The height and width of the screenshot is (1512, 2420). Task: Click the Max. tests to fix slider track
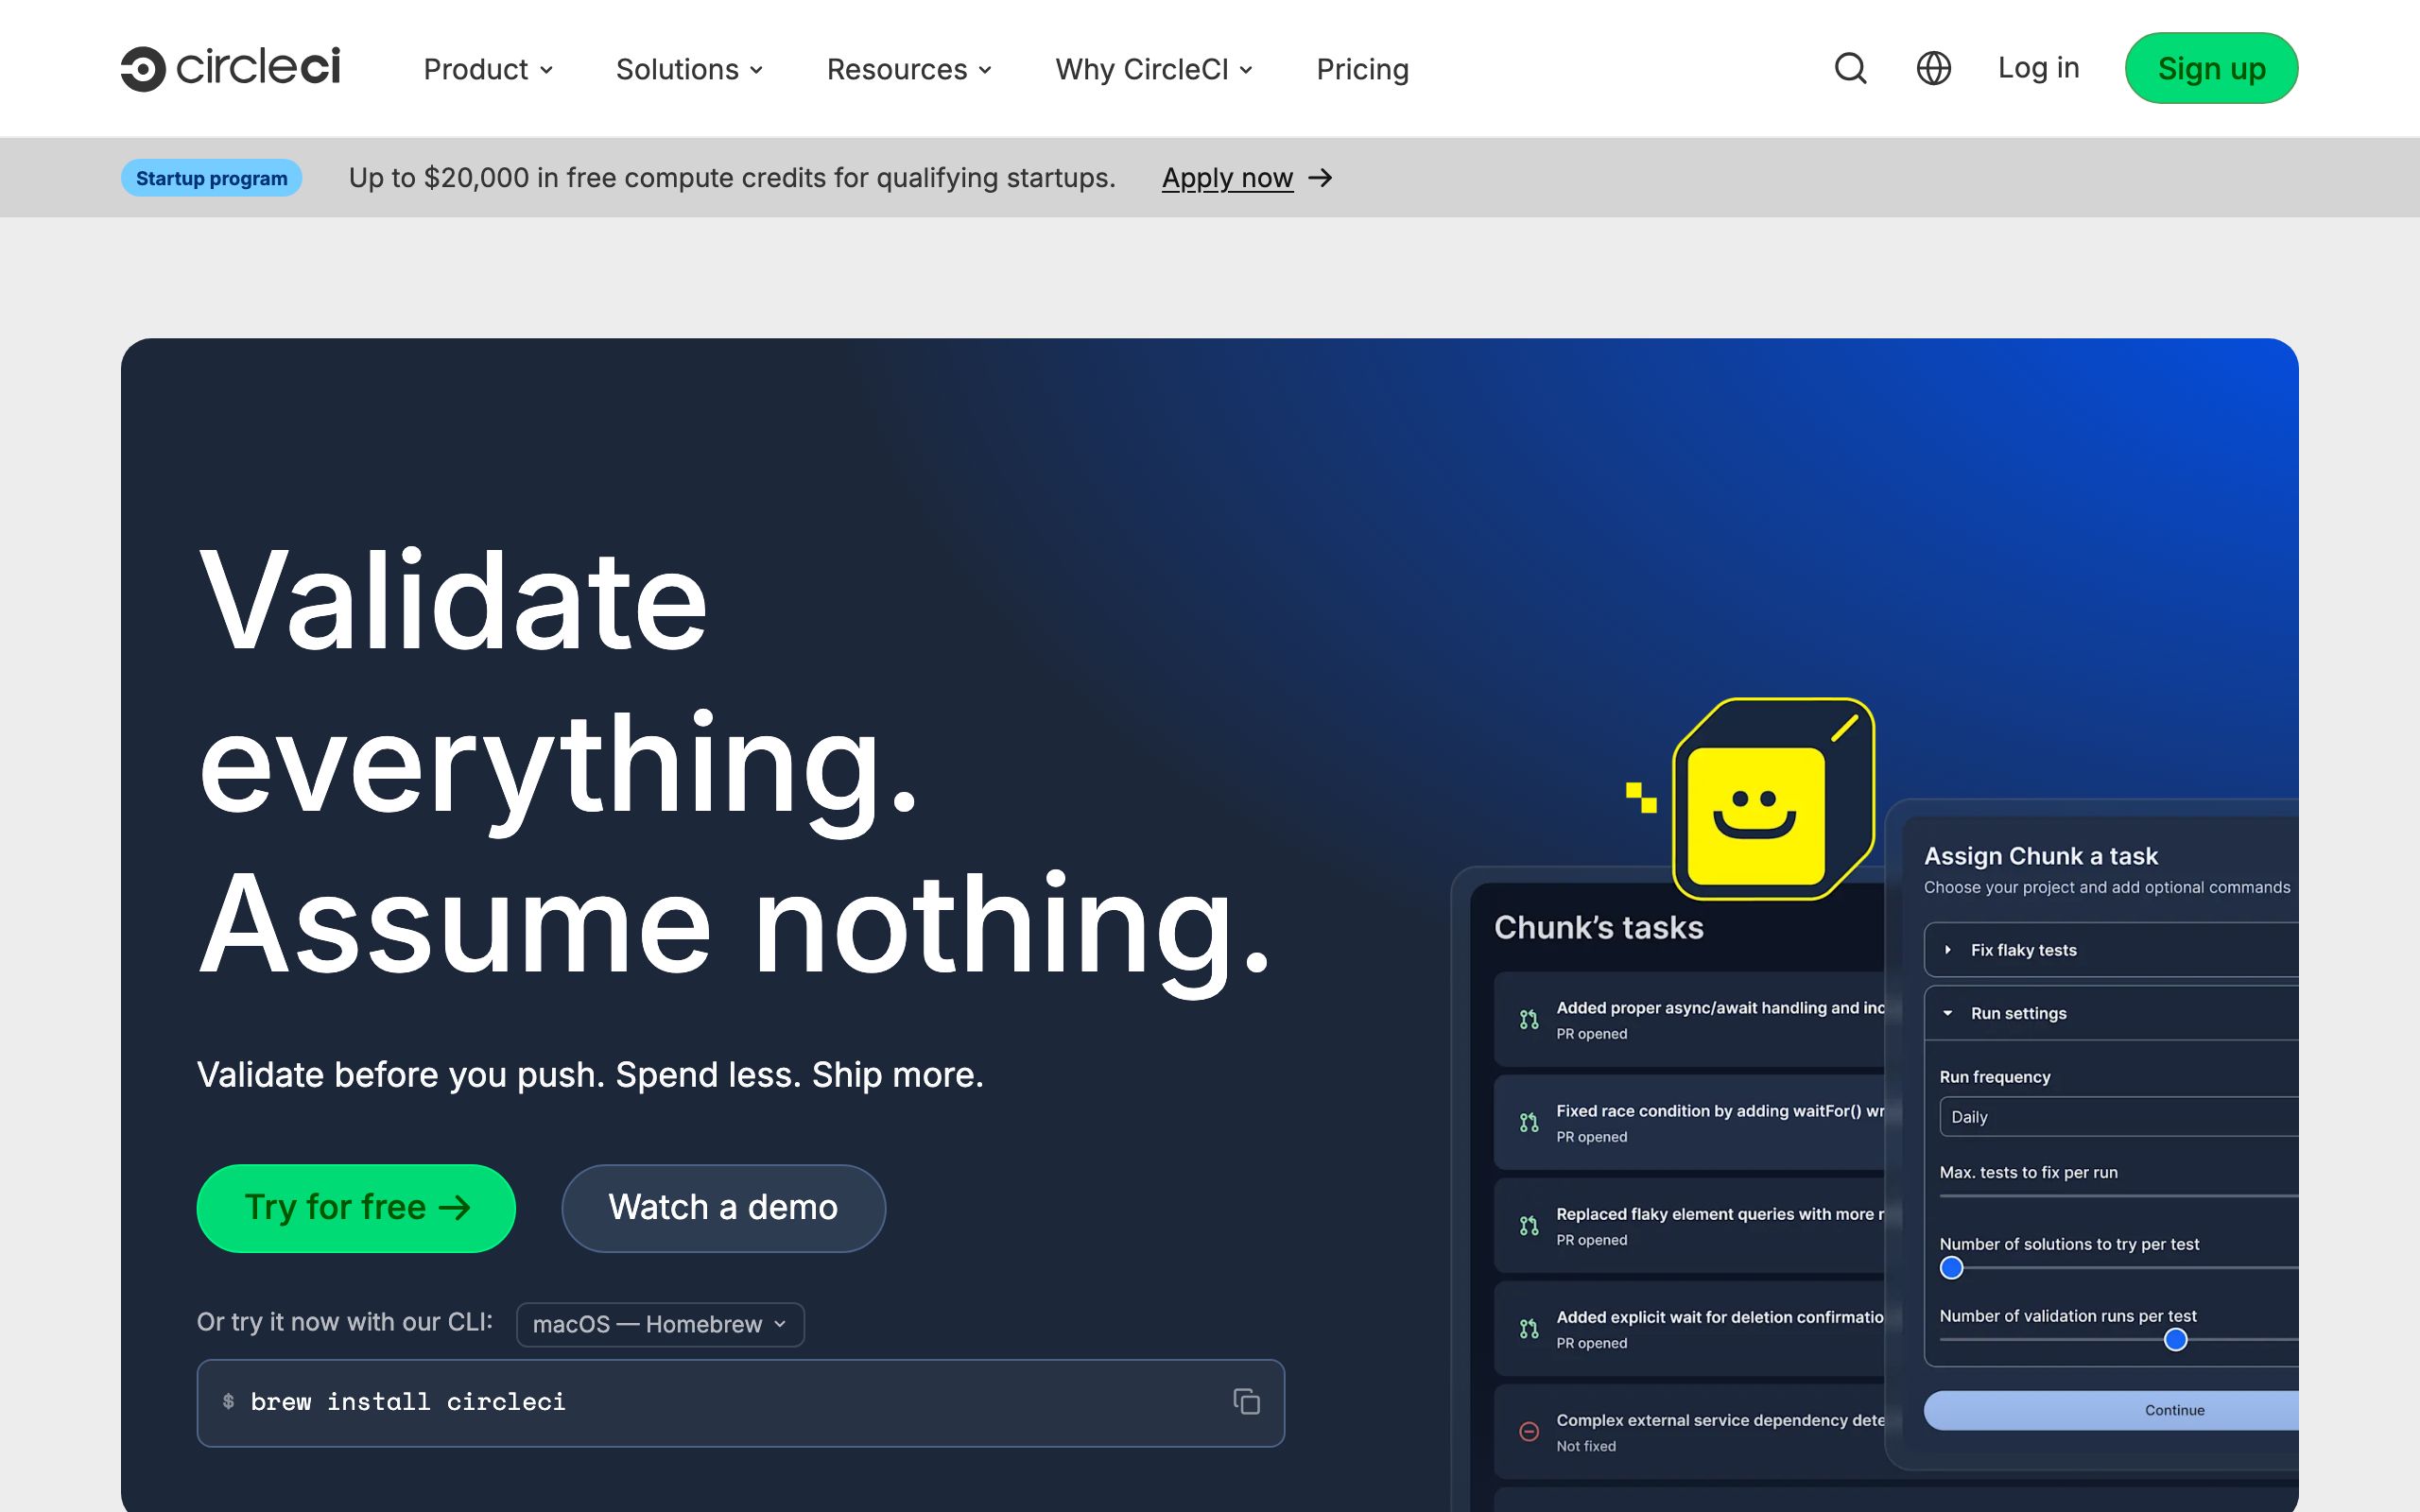click(x=2119, y=1196)
